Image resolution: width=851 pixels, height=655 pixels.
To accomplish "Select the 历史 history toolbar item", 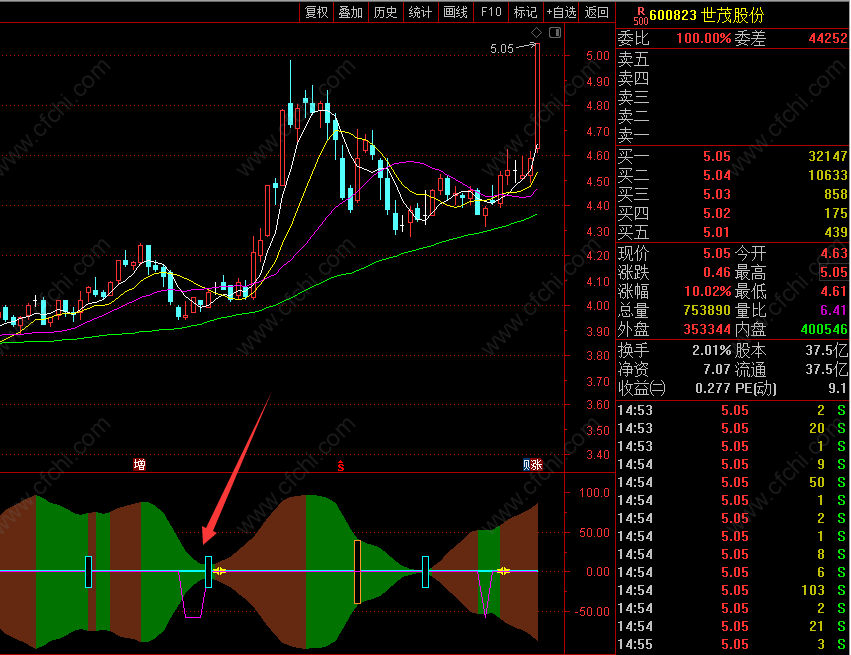I will [385, 12].
